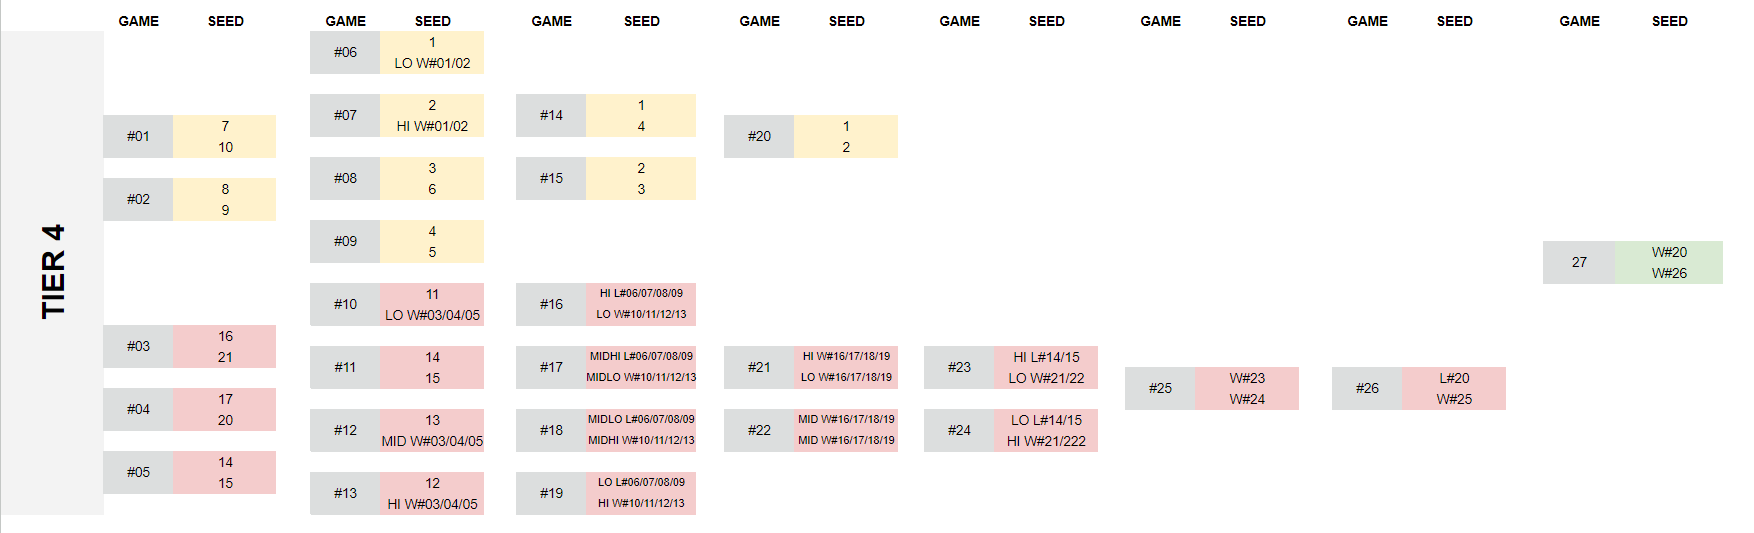Click seed cell 'HI W#01/02'
This screenshot has height=533, width=1754.
432,115
